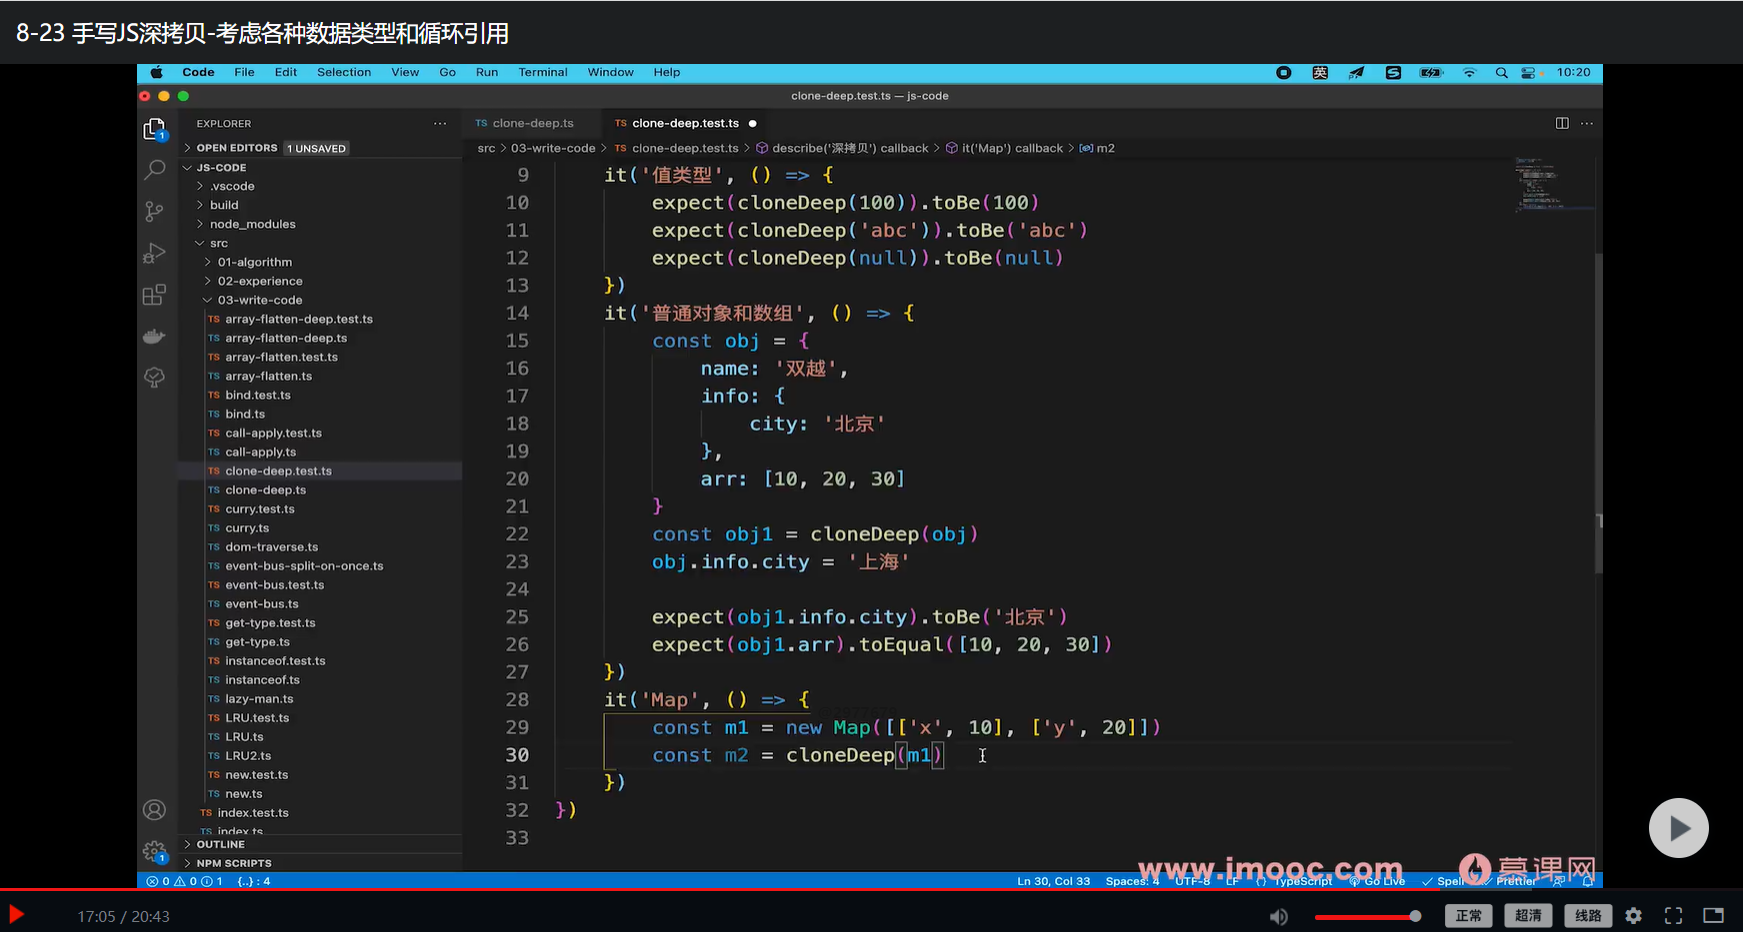The height and width of the screenshot is (932, 1743).
Task: Enter fullscreen in the video player
Action: tap(1673, 916)
